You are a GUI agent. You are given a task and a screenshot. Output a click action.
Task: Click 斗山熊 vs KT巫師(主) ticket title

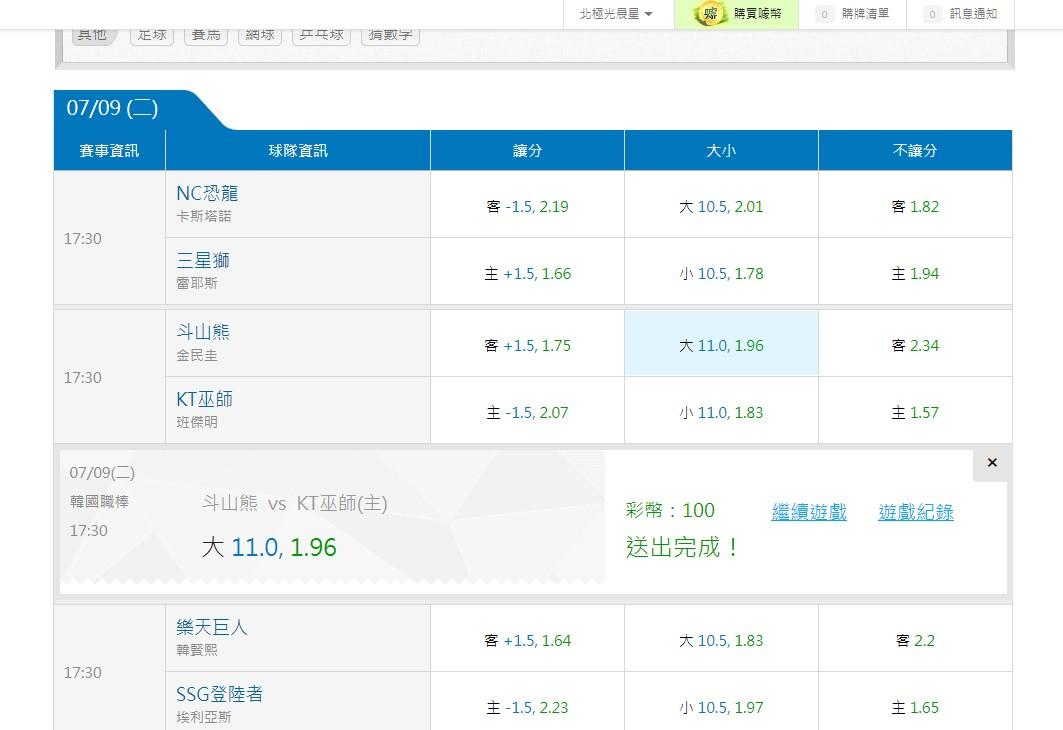point(295,504)
